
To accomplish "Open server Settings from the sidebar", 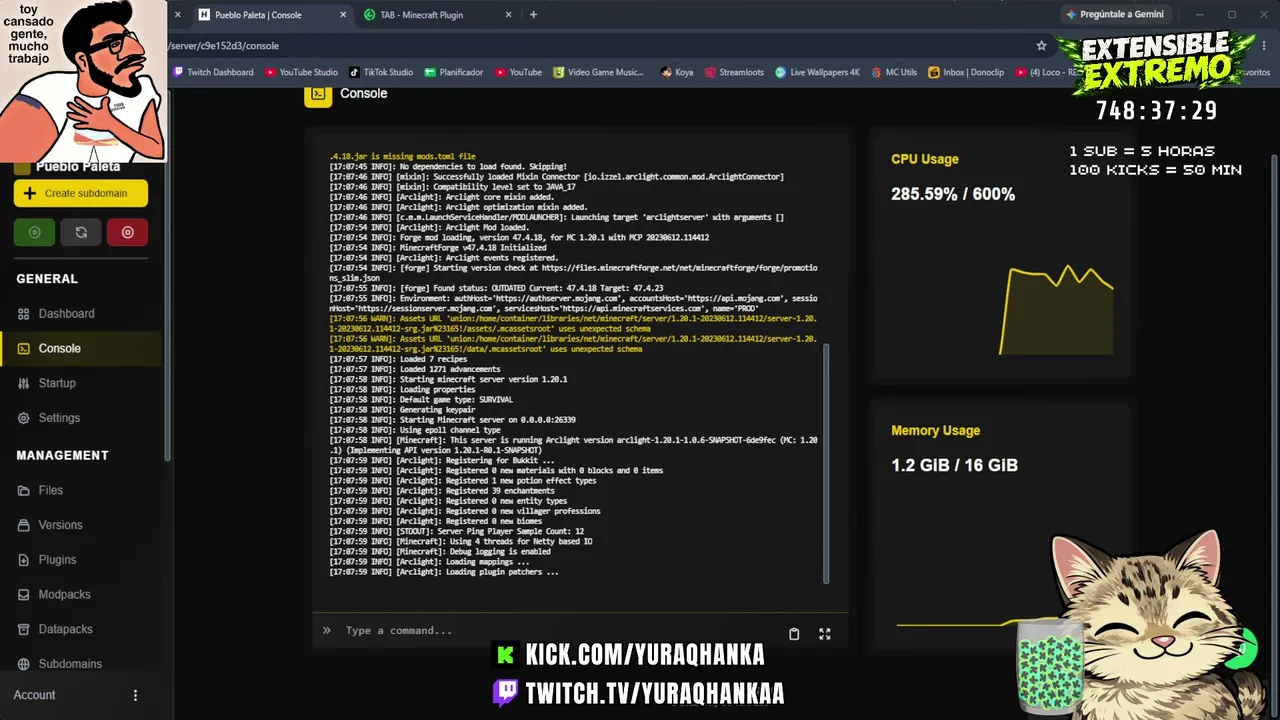I will (x=59, y=418).
